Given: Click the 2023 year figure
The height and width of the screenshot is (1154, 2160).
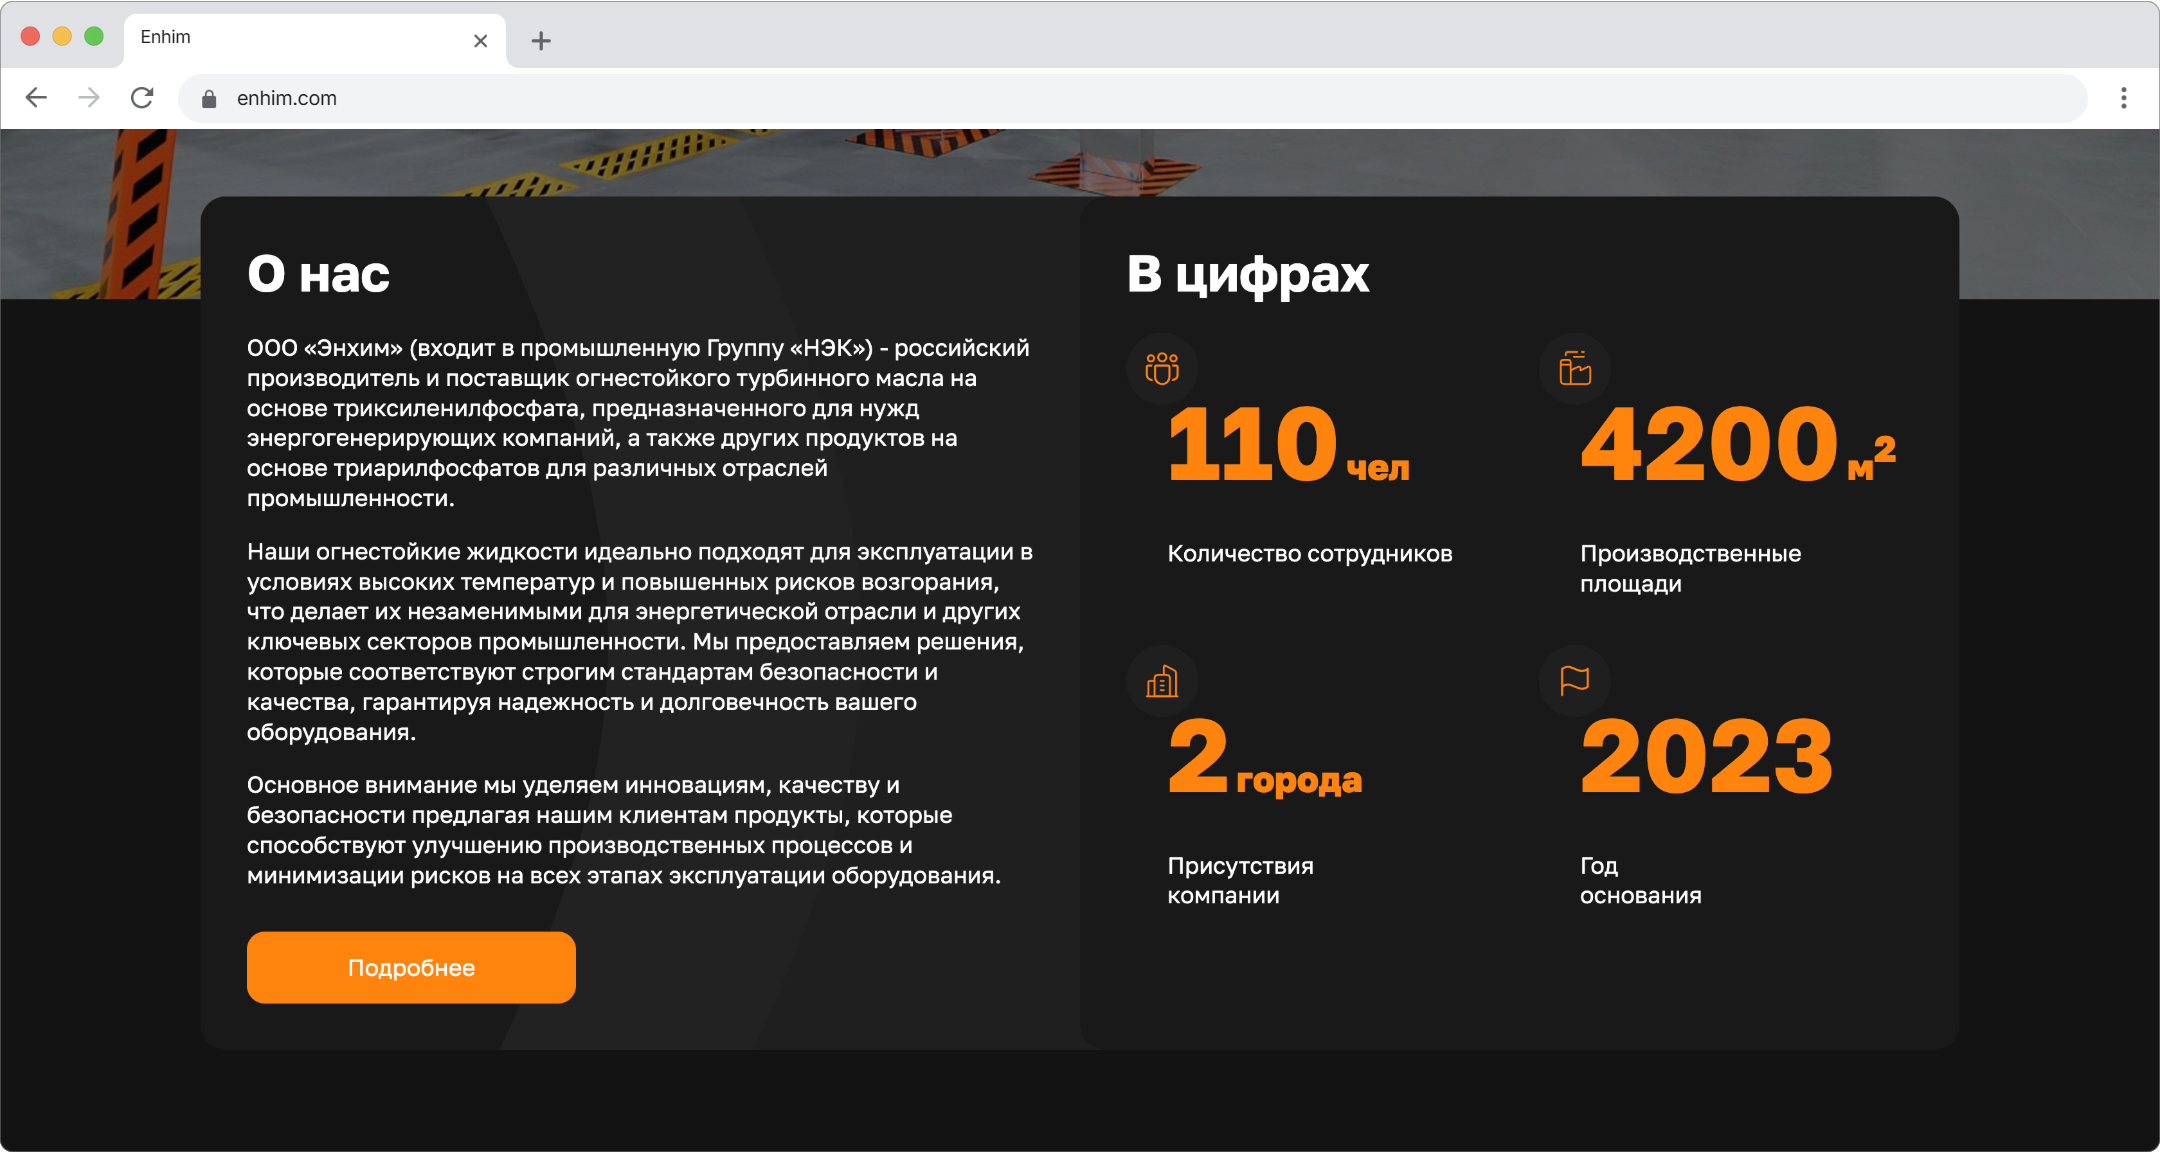Looking at the screenshot, I should tap(1707, 757).
